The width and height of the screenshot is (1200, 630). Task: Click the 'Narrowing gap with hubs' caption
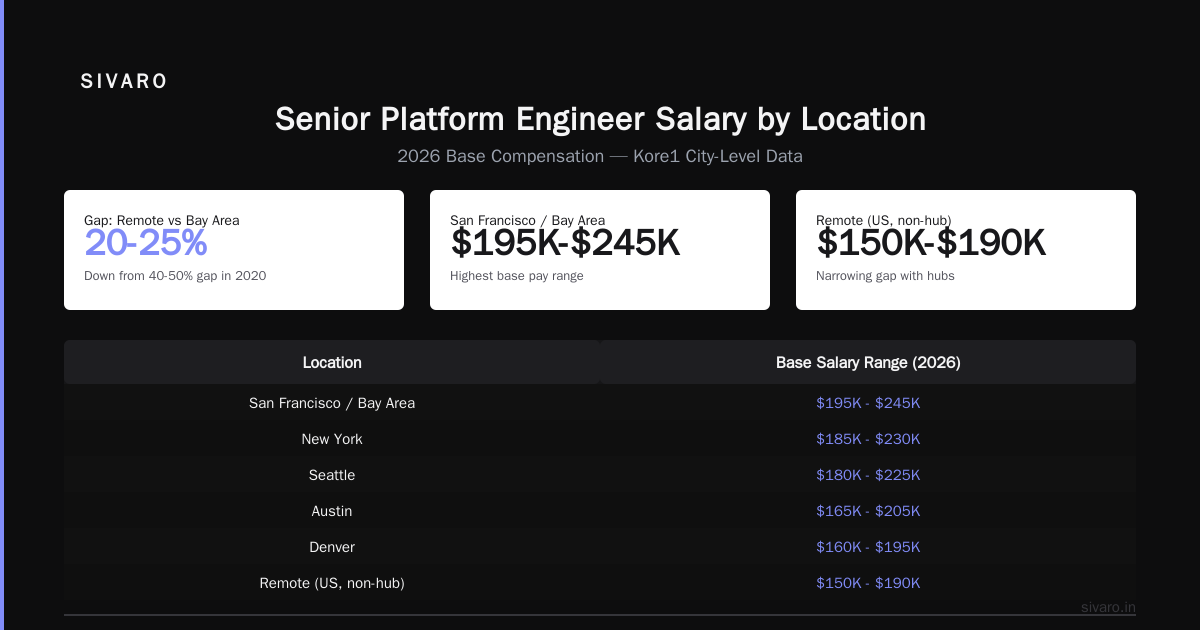coord(885,275)
